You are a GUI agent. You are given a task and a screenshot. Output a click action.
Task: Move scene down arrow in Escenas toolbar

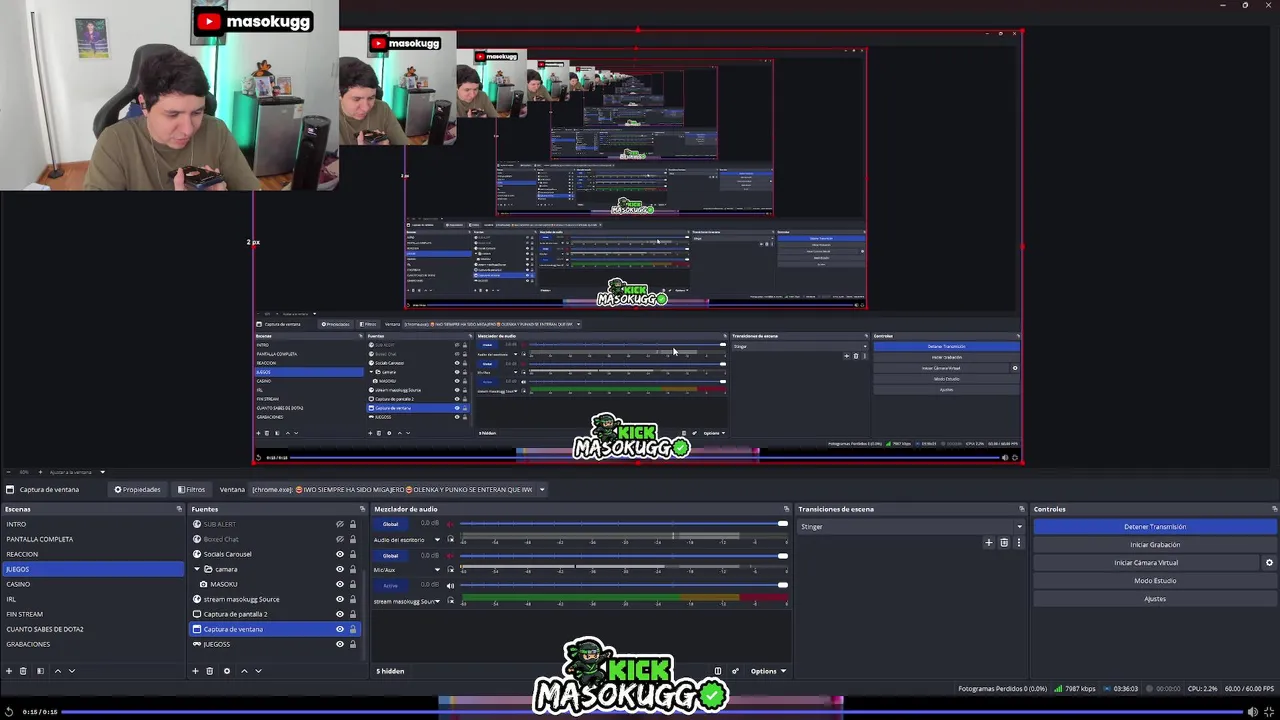coord(71,671)
